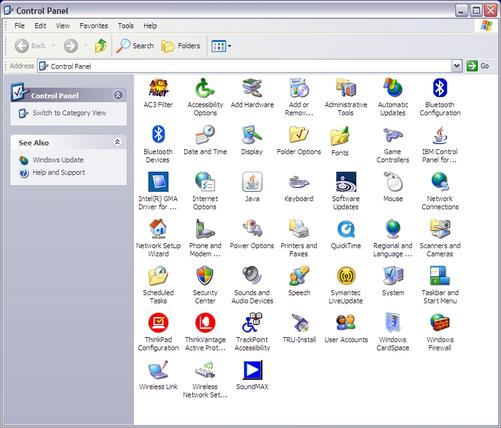
Task: Click the Go button
Action: pyautogui.click(x=478, y=66)
